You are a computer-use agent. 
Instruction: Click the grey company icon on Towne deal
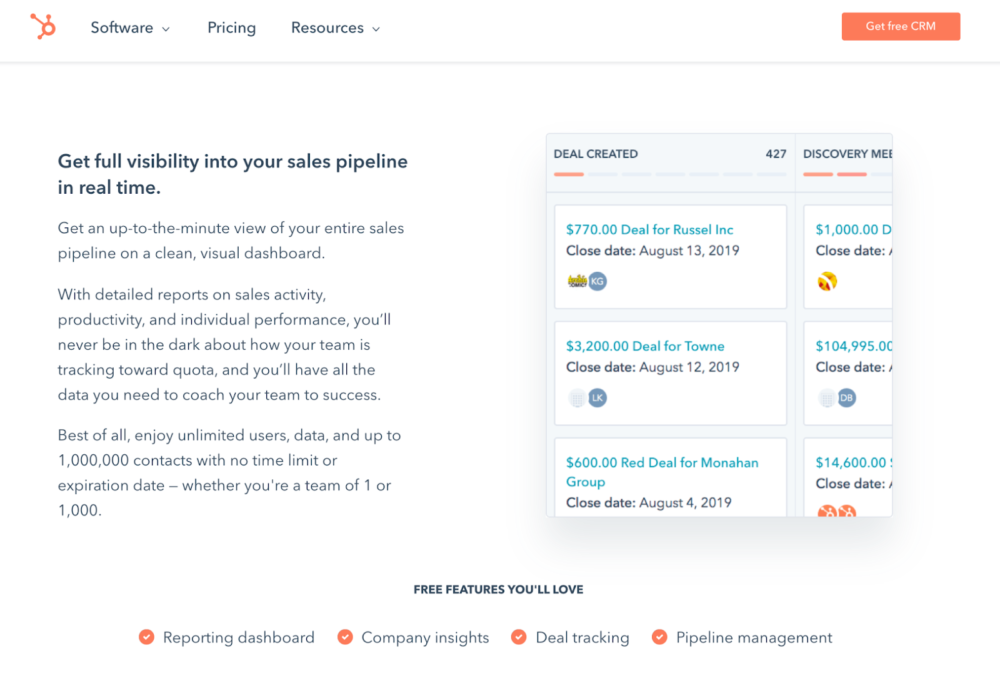(576, 398)
